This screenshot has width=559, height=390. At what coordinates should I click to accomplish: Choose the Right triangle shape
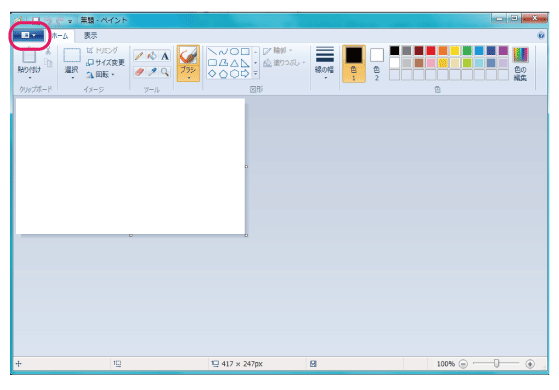tap(245, 63)
